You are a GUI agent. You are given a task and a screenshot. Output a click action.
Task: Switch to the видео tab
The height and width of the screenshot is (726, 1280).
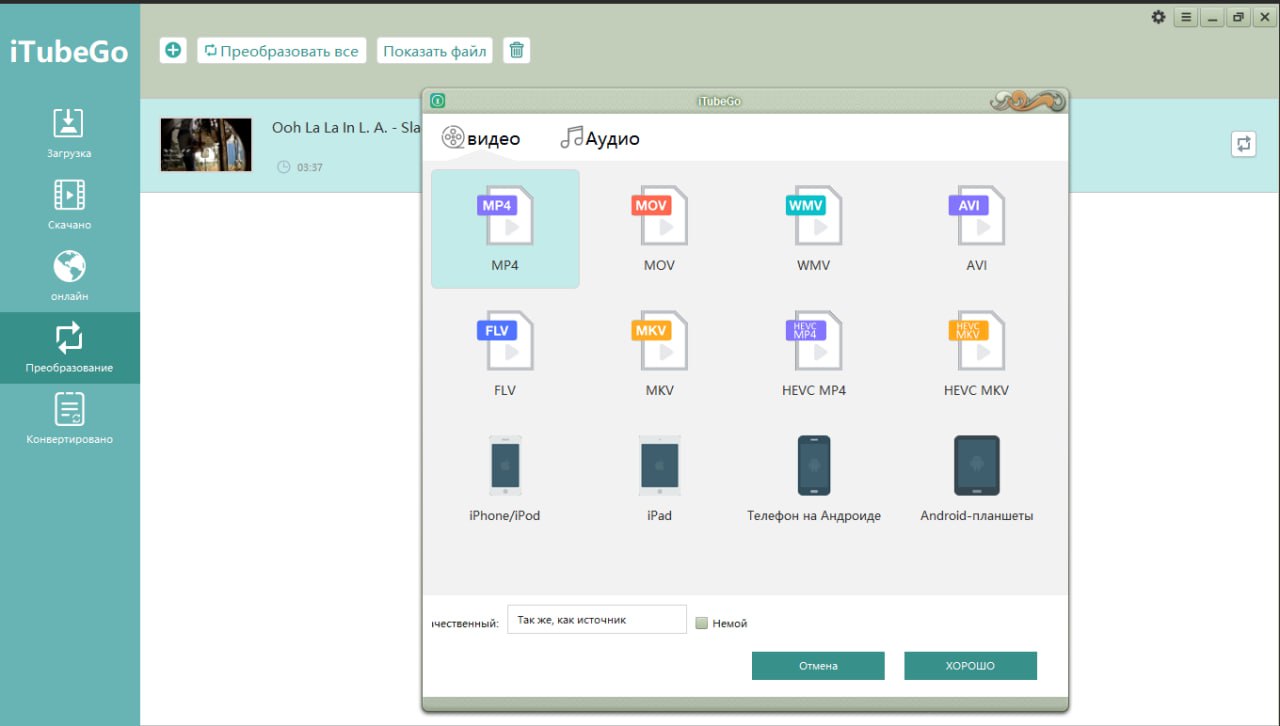[x=481, y=138]
